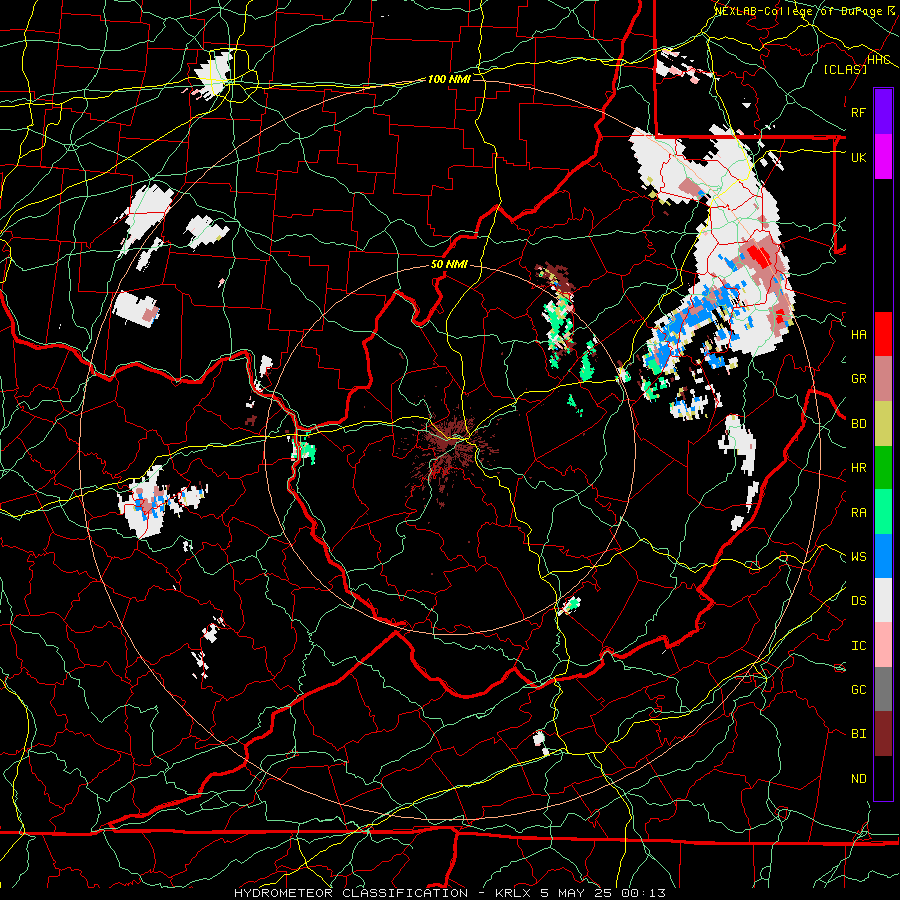Select the 'GR' legend label

[858, 379]
